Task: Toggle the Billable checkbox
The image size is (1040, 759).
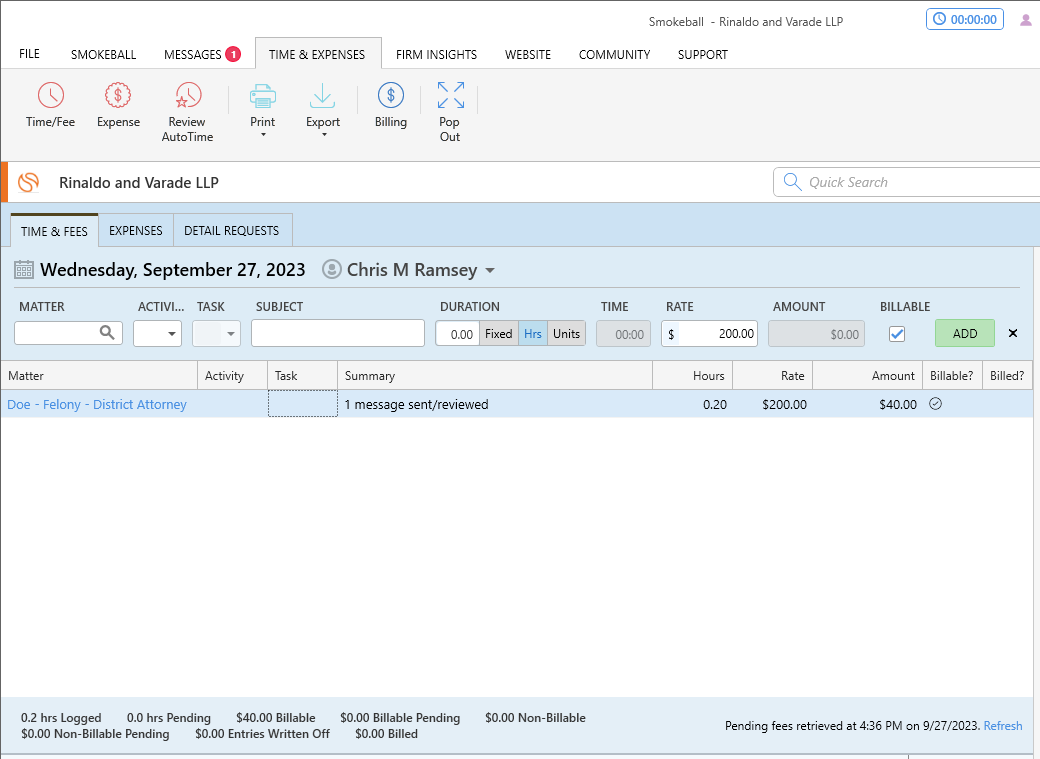Action: tap(897, 334)
